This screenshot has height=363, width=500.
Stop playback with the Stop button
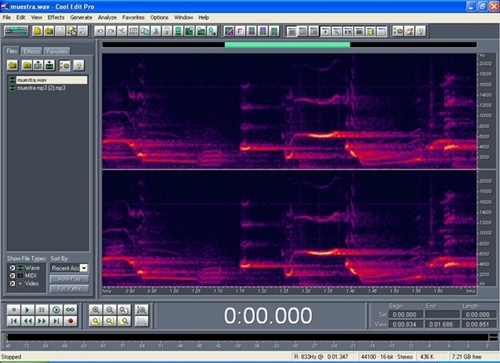(x=13, y=310)
